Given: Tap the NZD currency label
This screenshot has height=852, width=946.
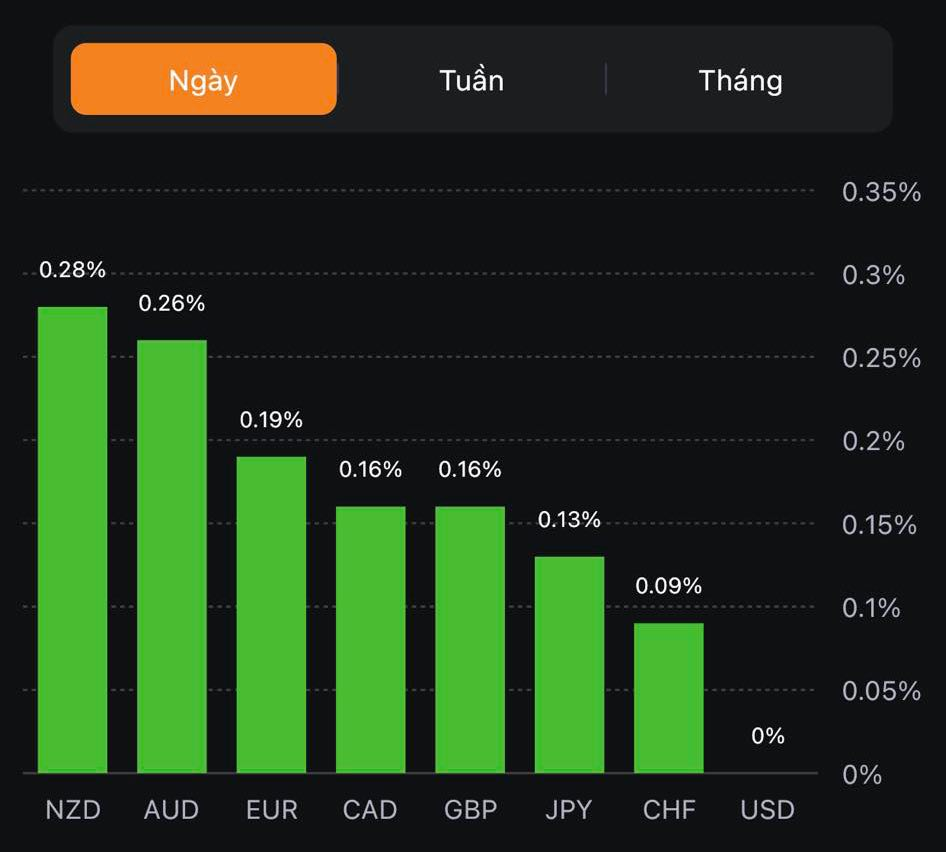Looking at the screenshot, I should click(x=73, y=809).
